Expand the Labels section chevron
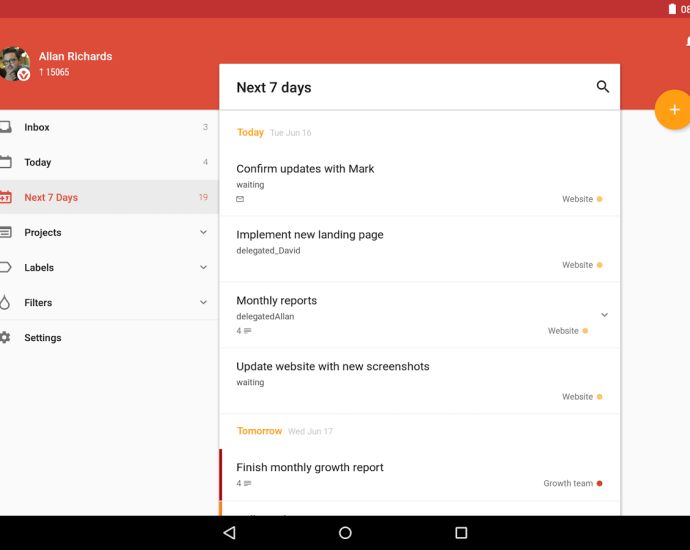This screenshot has height=550, width=690. pyautogui.click(x=203, y=267)
